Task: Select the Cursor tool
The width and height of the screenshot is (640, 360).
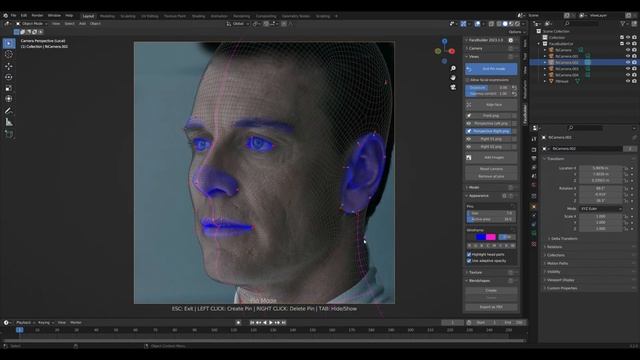Action: click(x=9, y=54)
